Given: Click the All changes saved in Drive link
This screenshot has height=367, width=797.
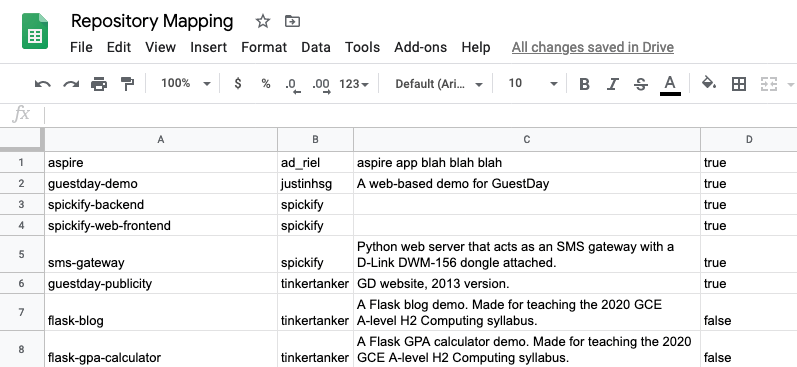Looking at the screenshot, I should 593,47.
